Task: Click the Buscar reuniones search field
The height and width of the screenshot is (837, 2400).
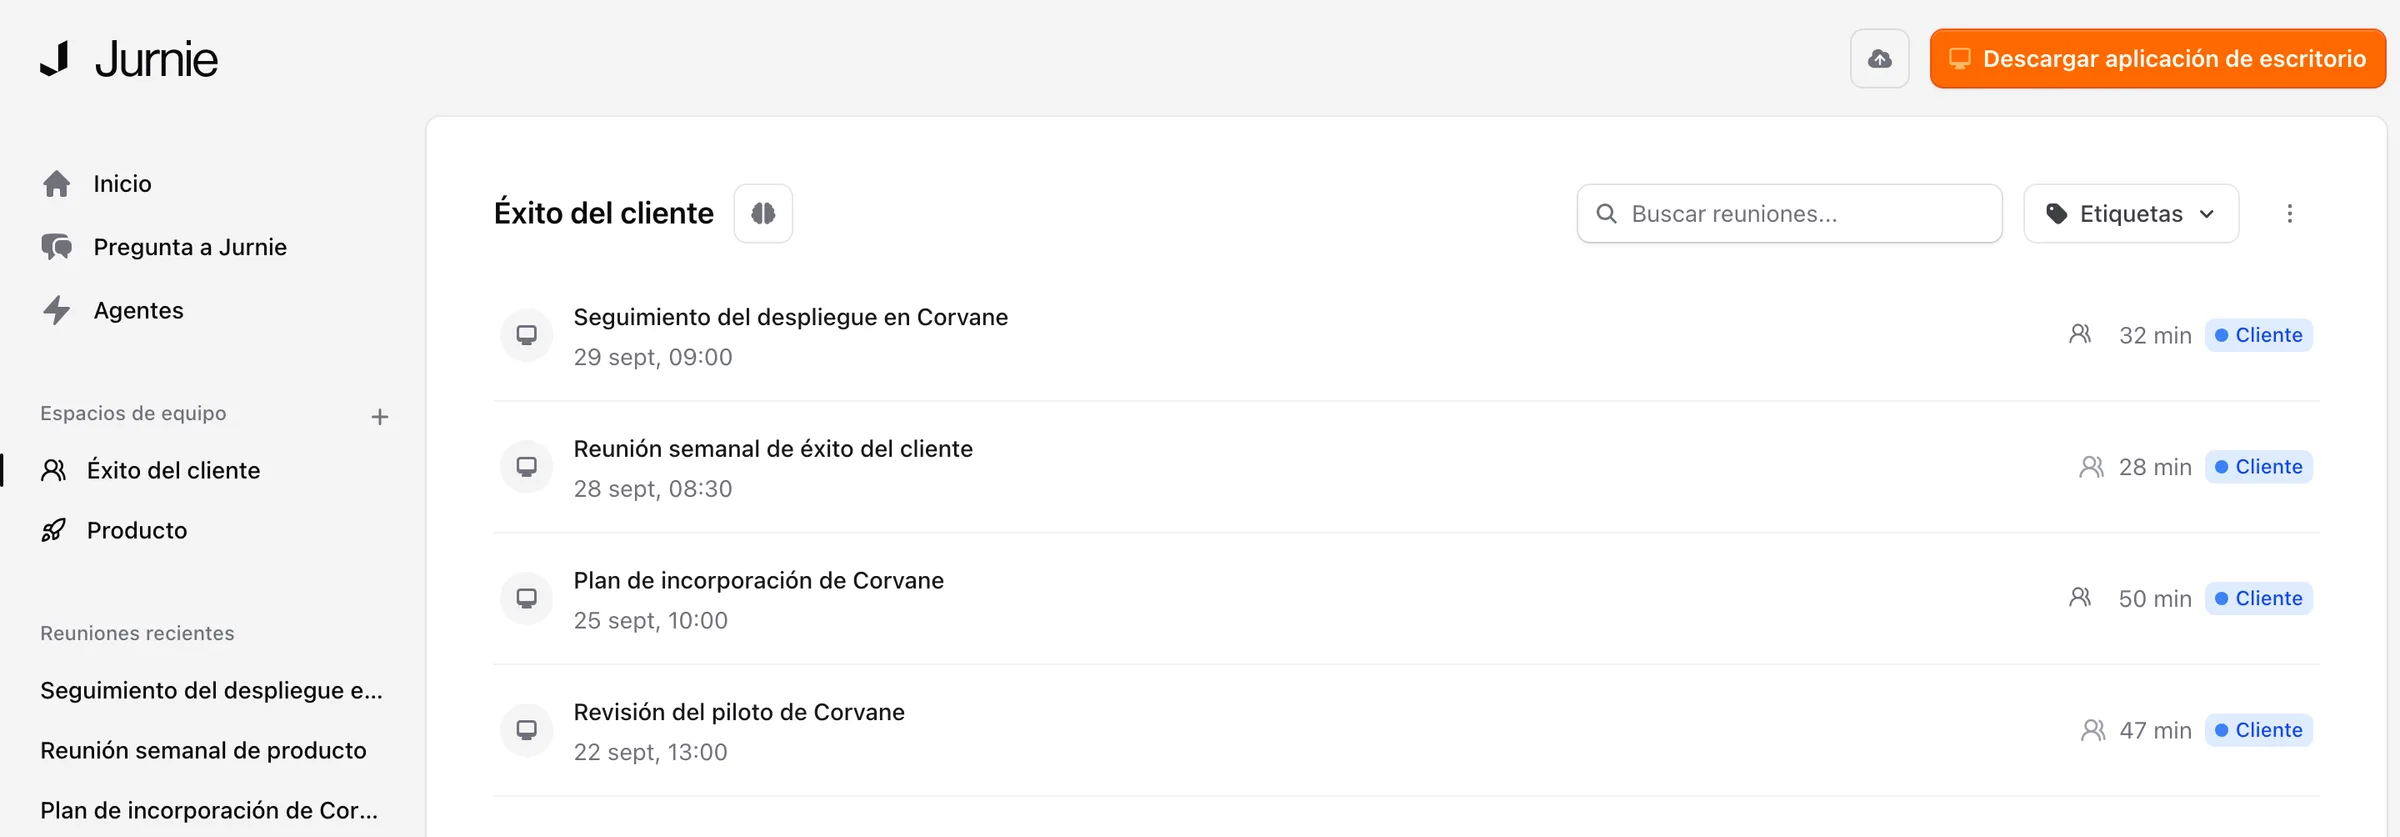Action: point(1789,213)
